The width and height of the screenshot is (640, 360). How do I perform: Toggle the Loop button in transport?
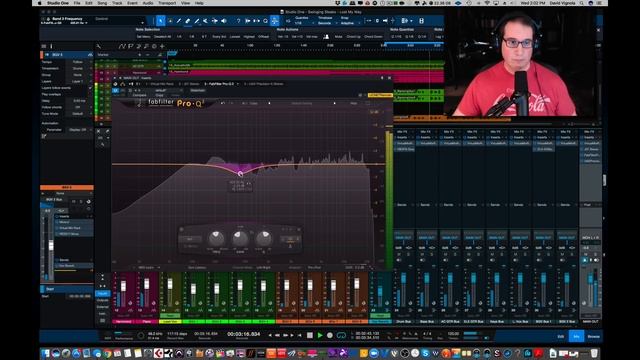click(341, 335)
